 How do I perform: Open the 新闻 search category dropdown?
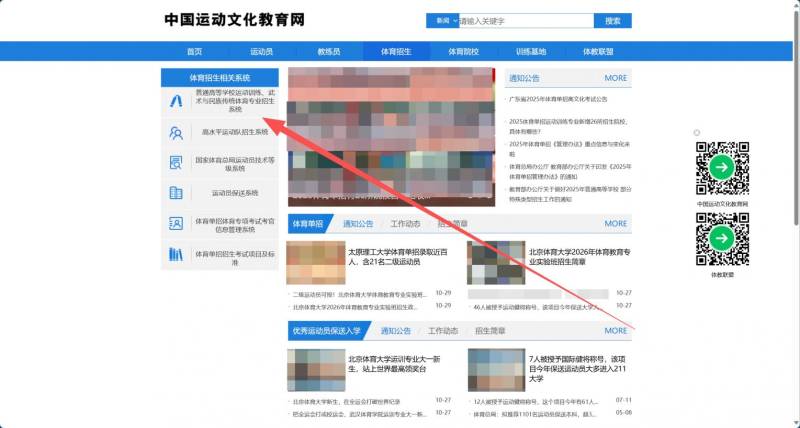(441, 20)
